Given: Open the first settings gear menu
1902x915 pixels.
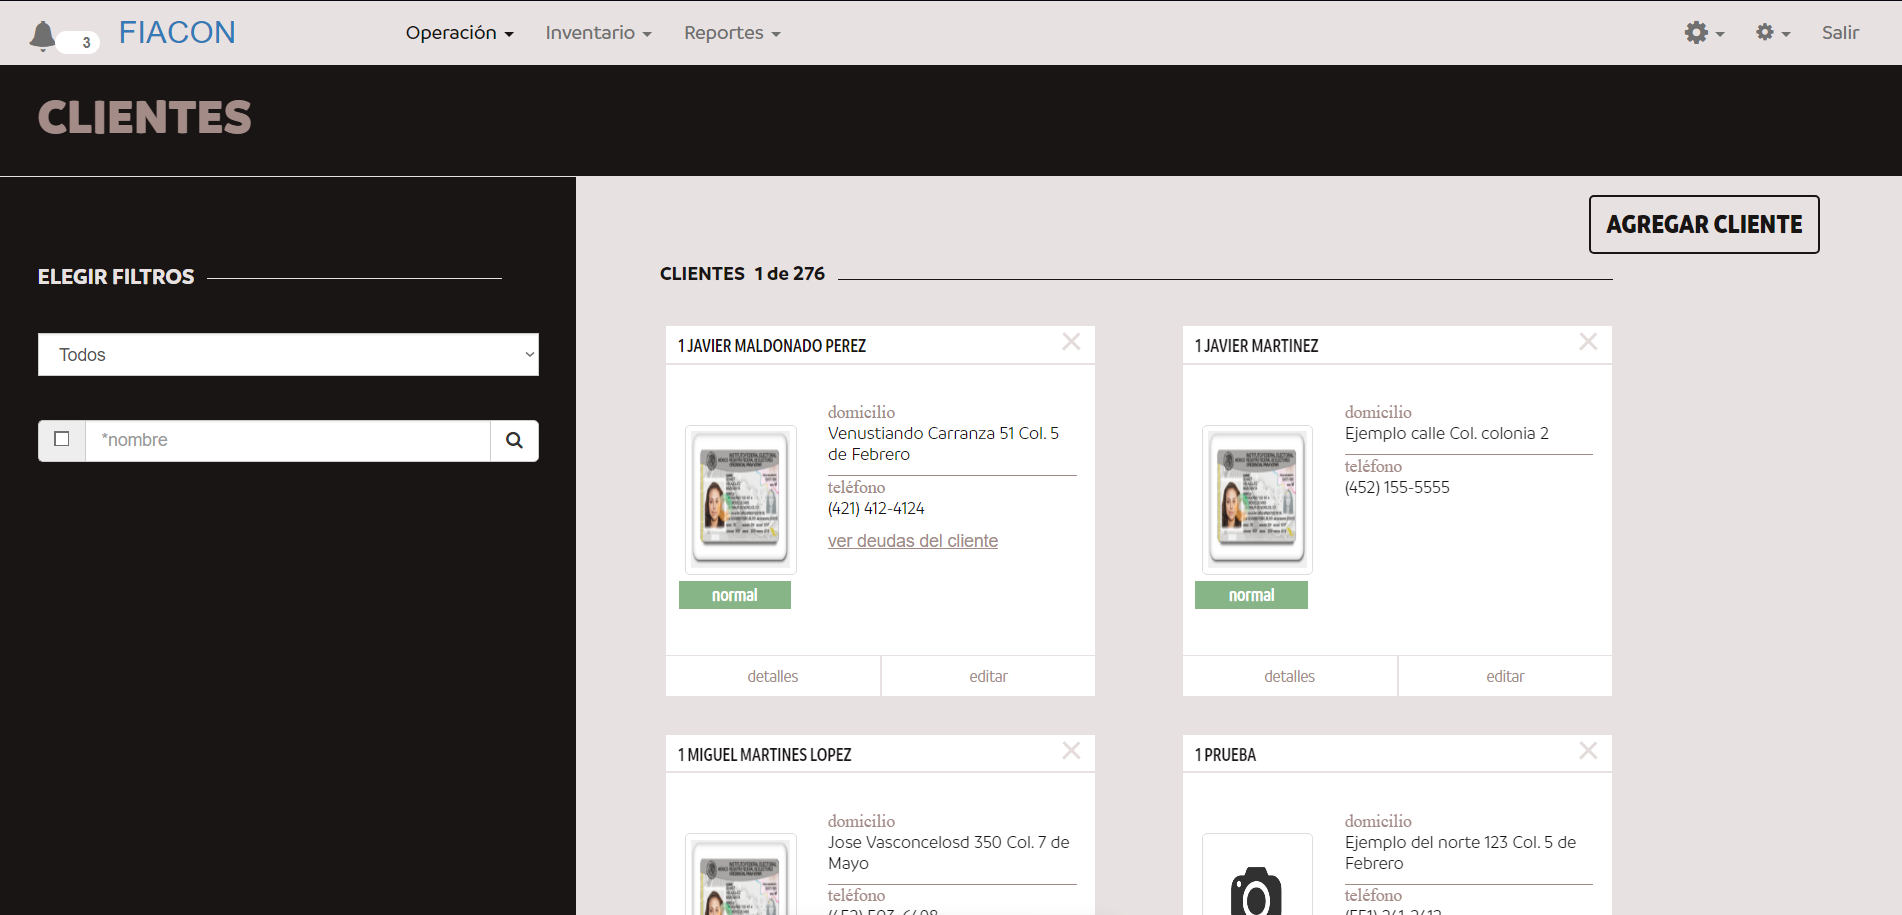Looking at the screenshot, I should [1703, 32].
